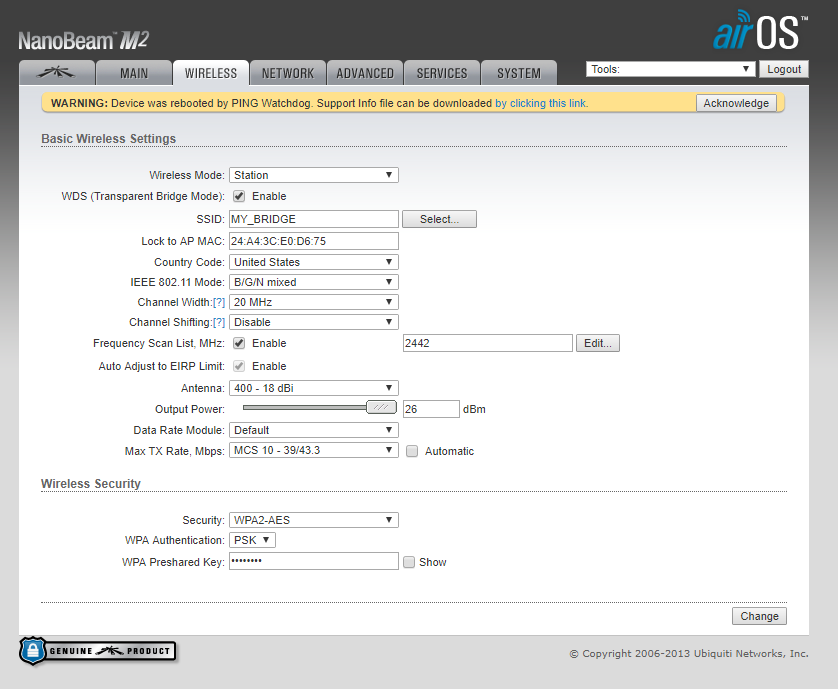Click the SSID input field
Screen dimensions: 838x689
(314, 219)
